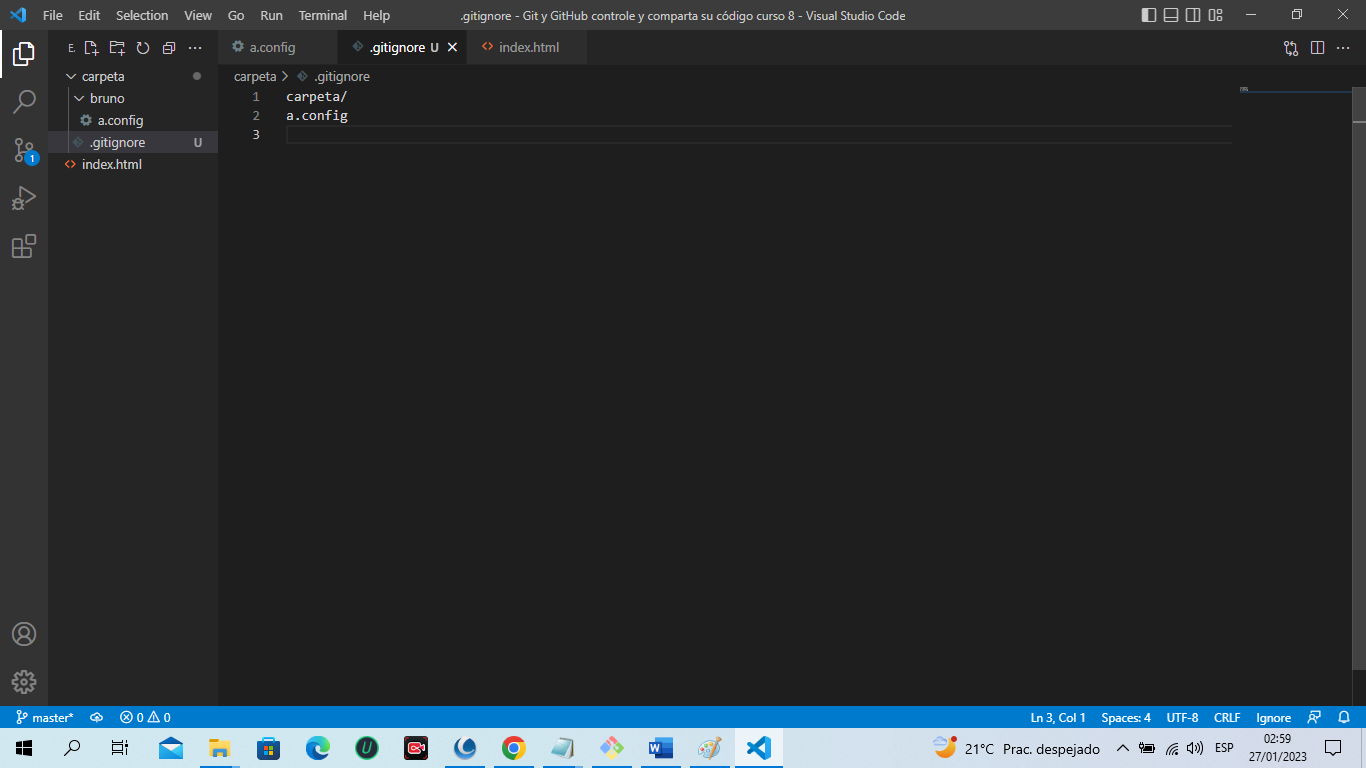Image resolution: width=1366 pixels, height=768 pixels.
Task: Open File Explorer from the taskbar
Action: 220,748
